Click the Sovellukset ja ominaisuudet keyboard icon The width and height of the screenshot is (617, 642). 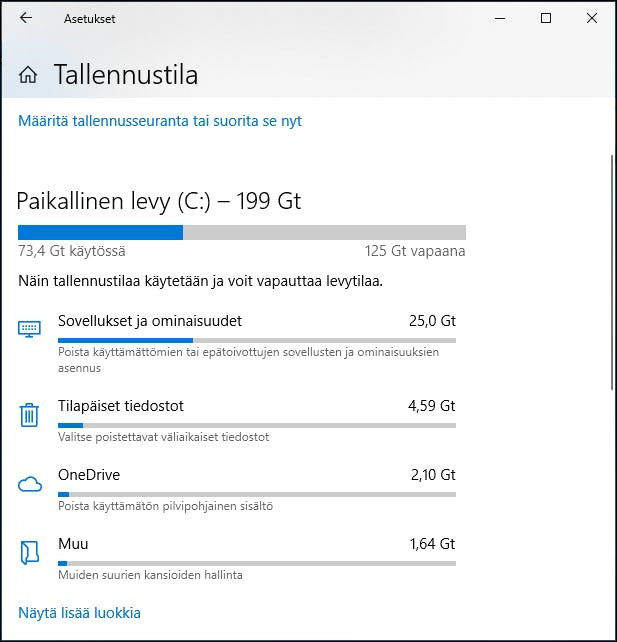click(x=29, y=329)
